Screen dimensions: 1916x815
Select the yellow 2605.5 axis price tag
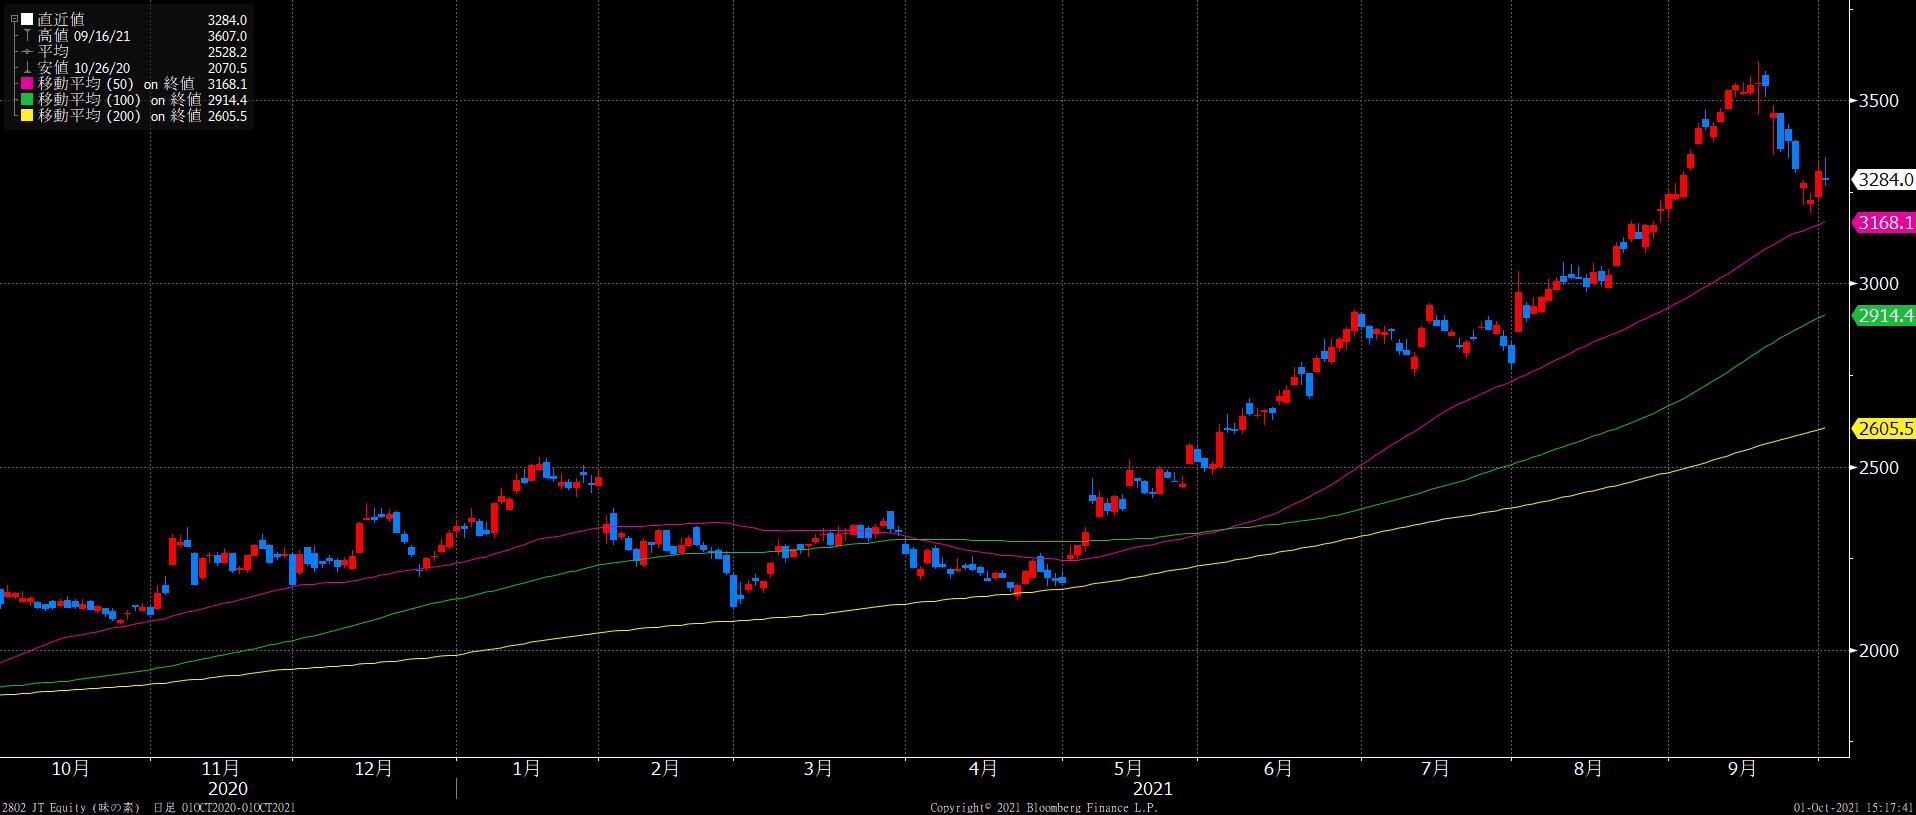[x=1884, y=429]
